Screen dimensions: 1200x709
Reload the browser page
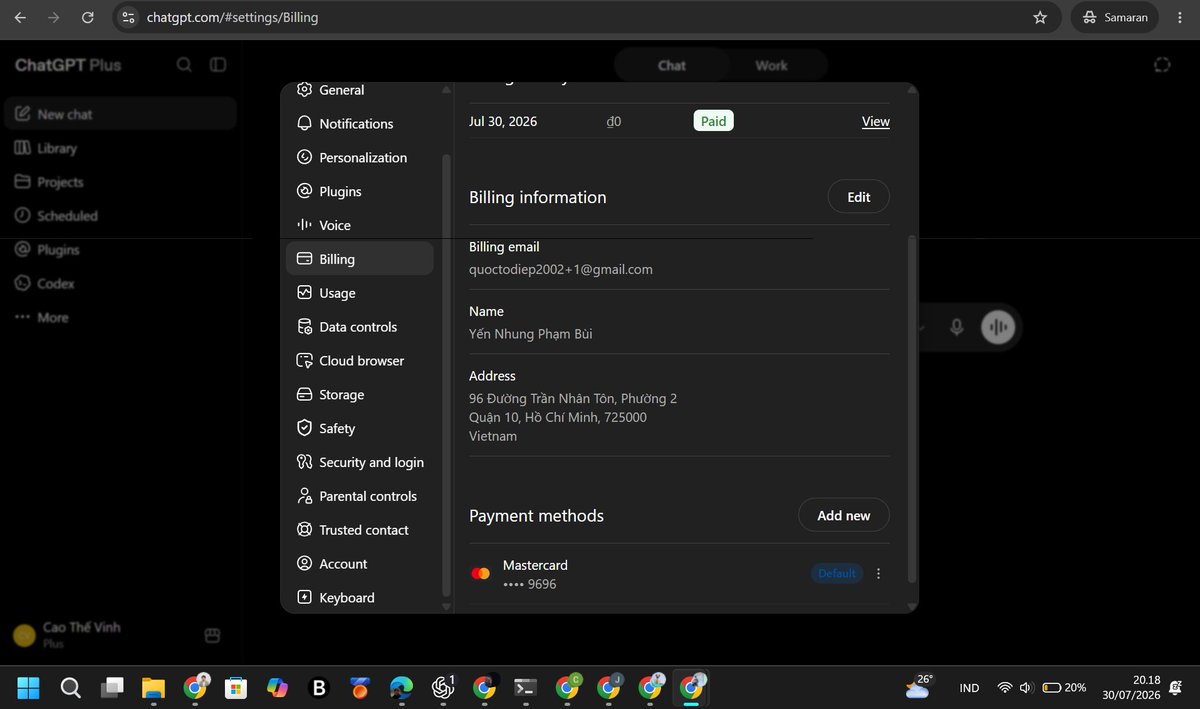[x=87, y=17]
